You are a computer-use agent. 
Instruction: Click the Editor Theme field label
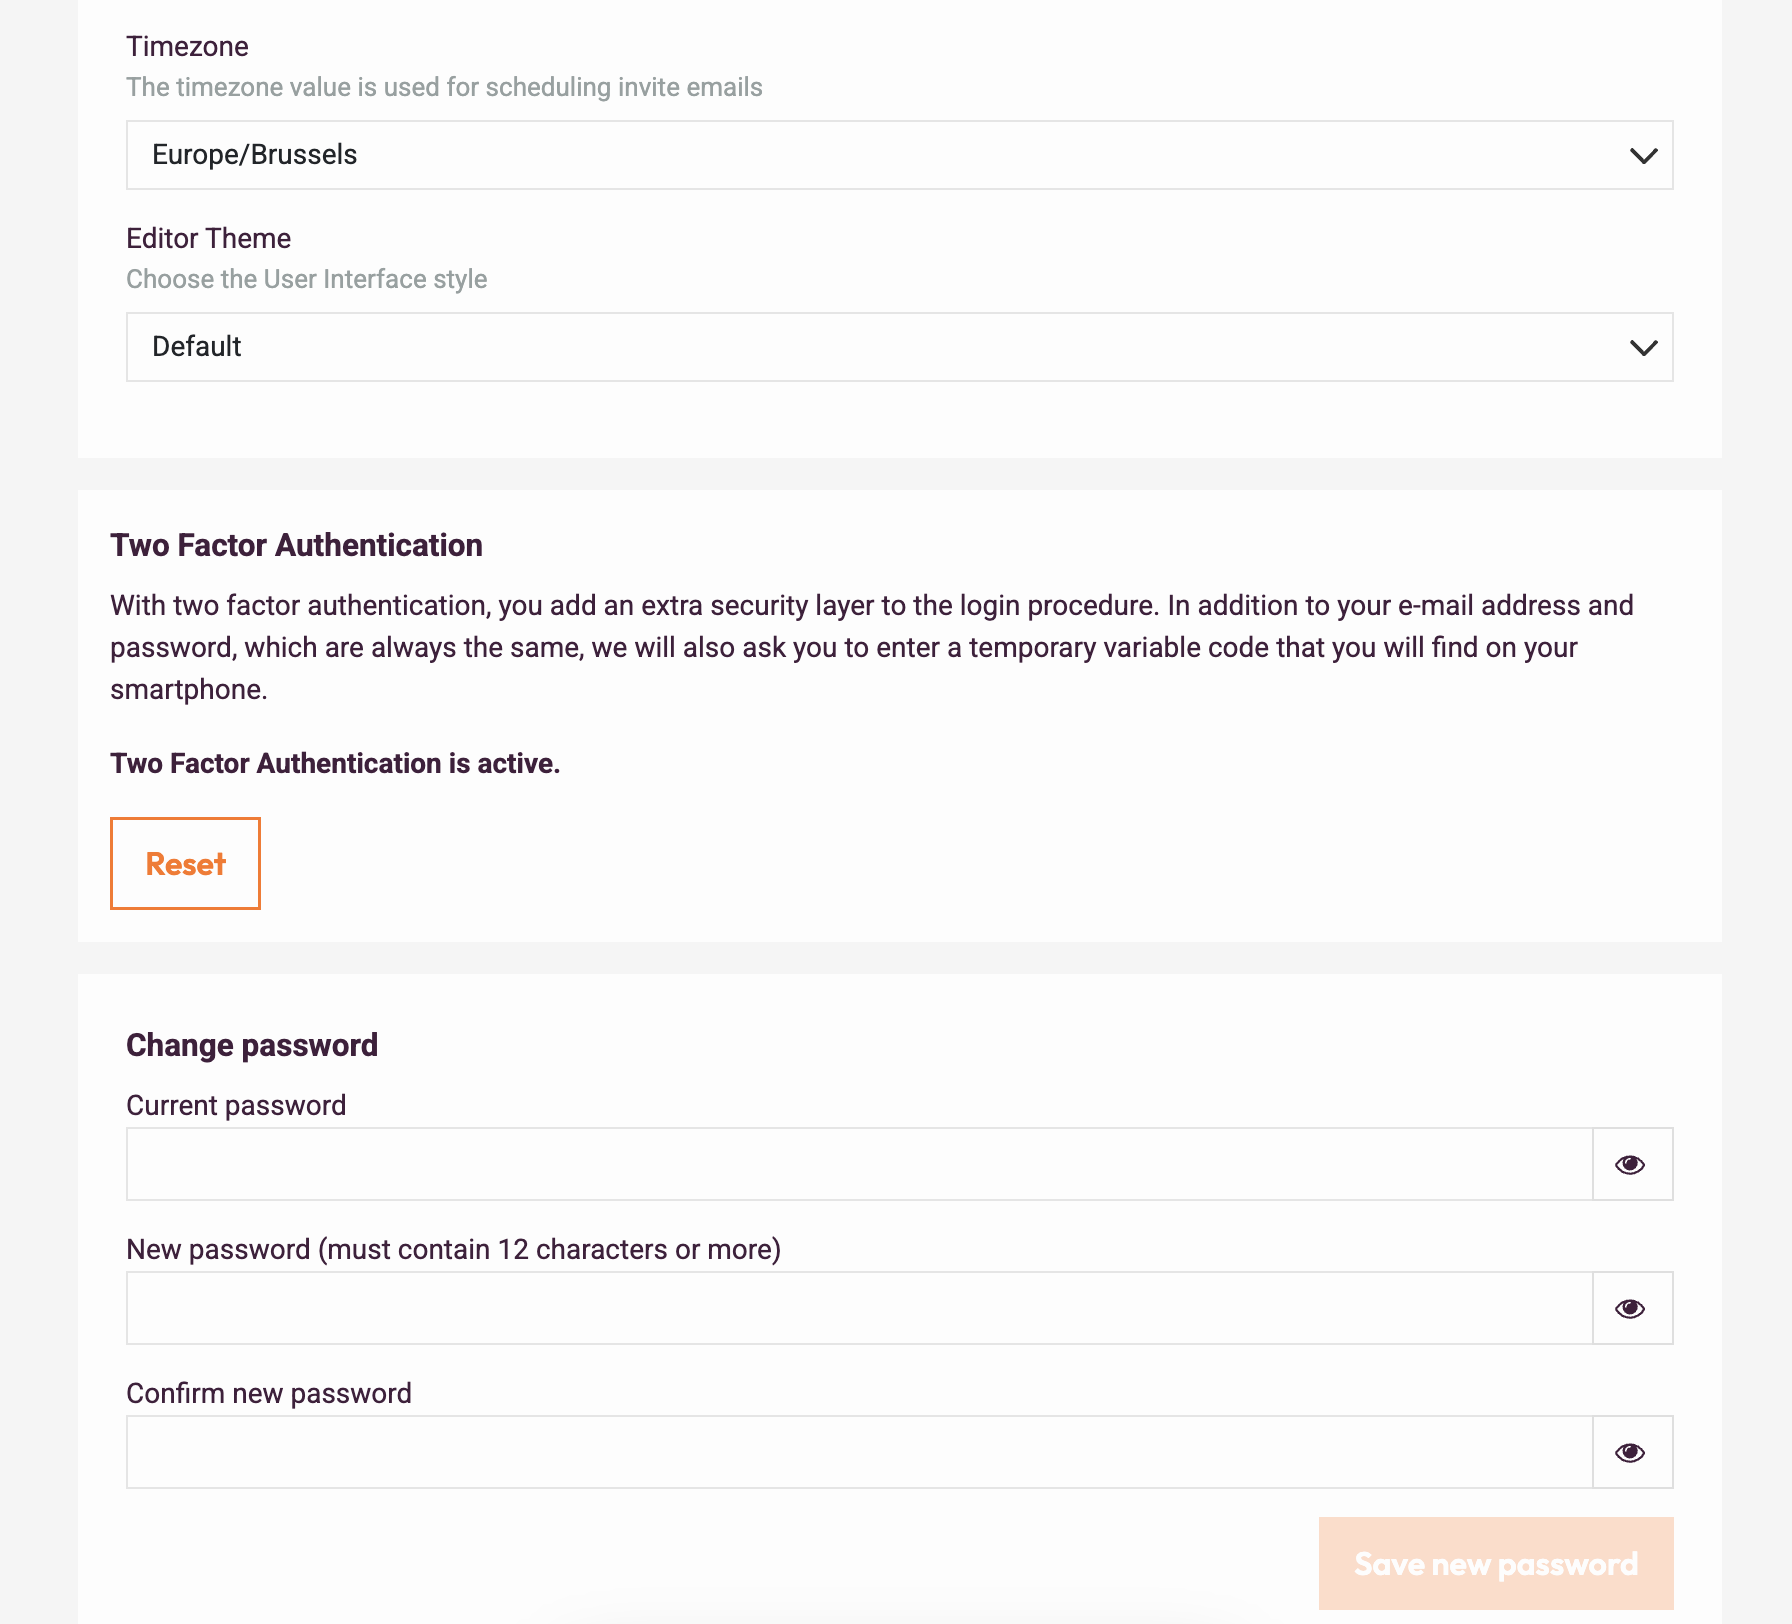(x=208, y=239)
